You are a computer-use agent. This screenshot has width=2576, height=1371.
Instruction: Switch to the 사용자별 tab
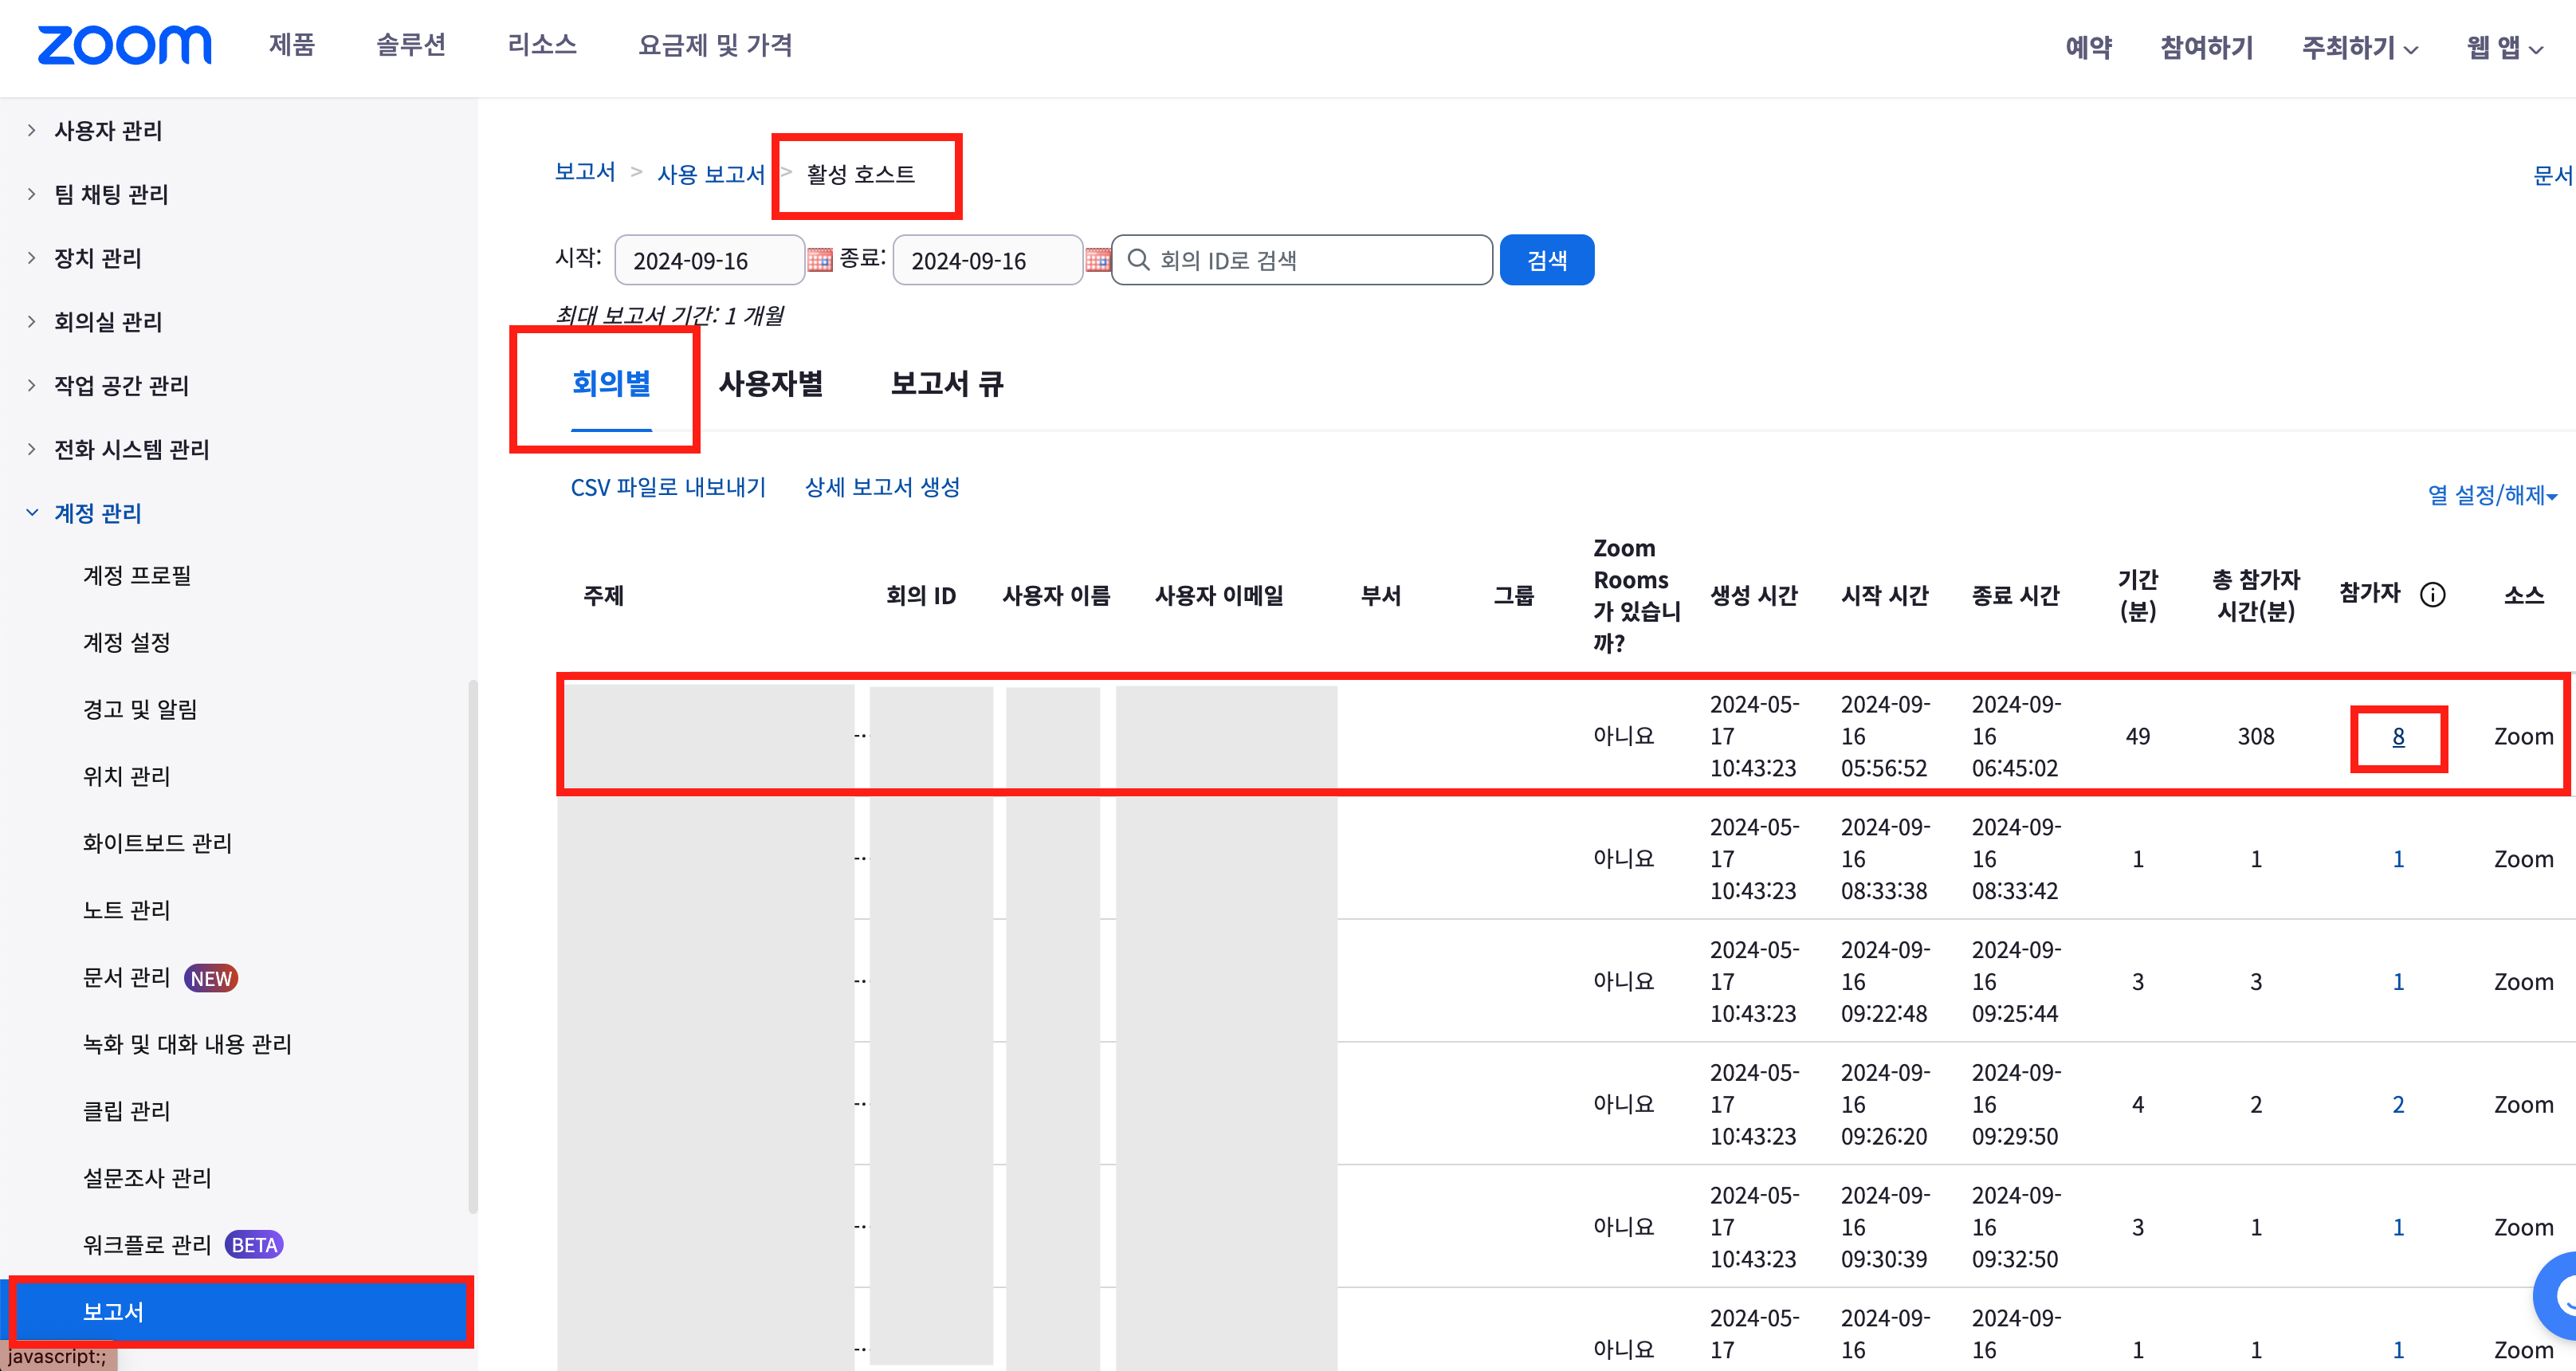pyautogui.click(x=770, y=383)
